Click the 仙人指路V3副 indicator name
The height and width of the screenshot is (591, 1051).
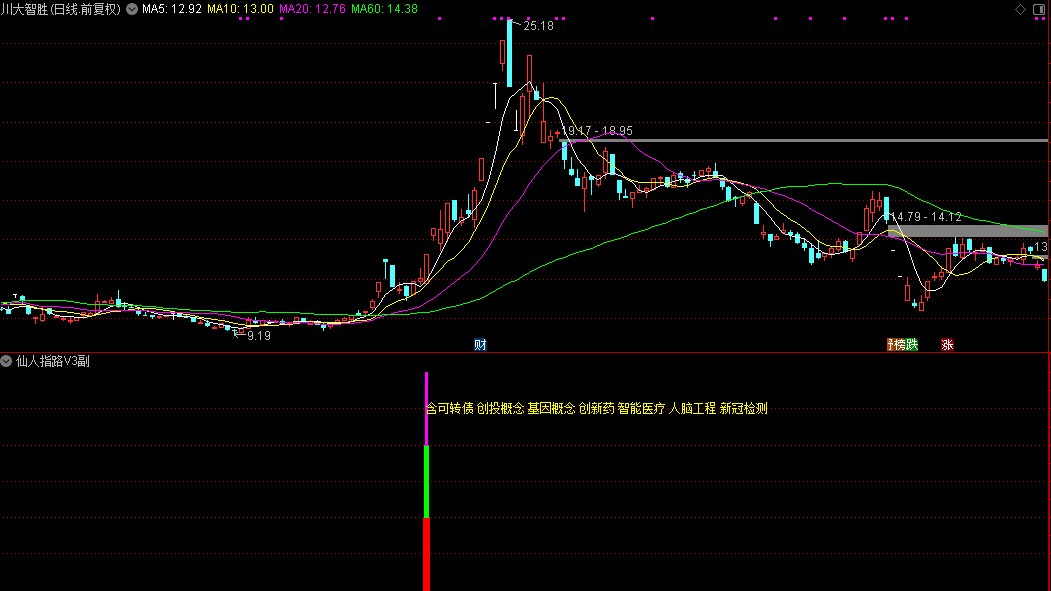pos(52,361)
